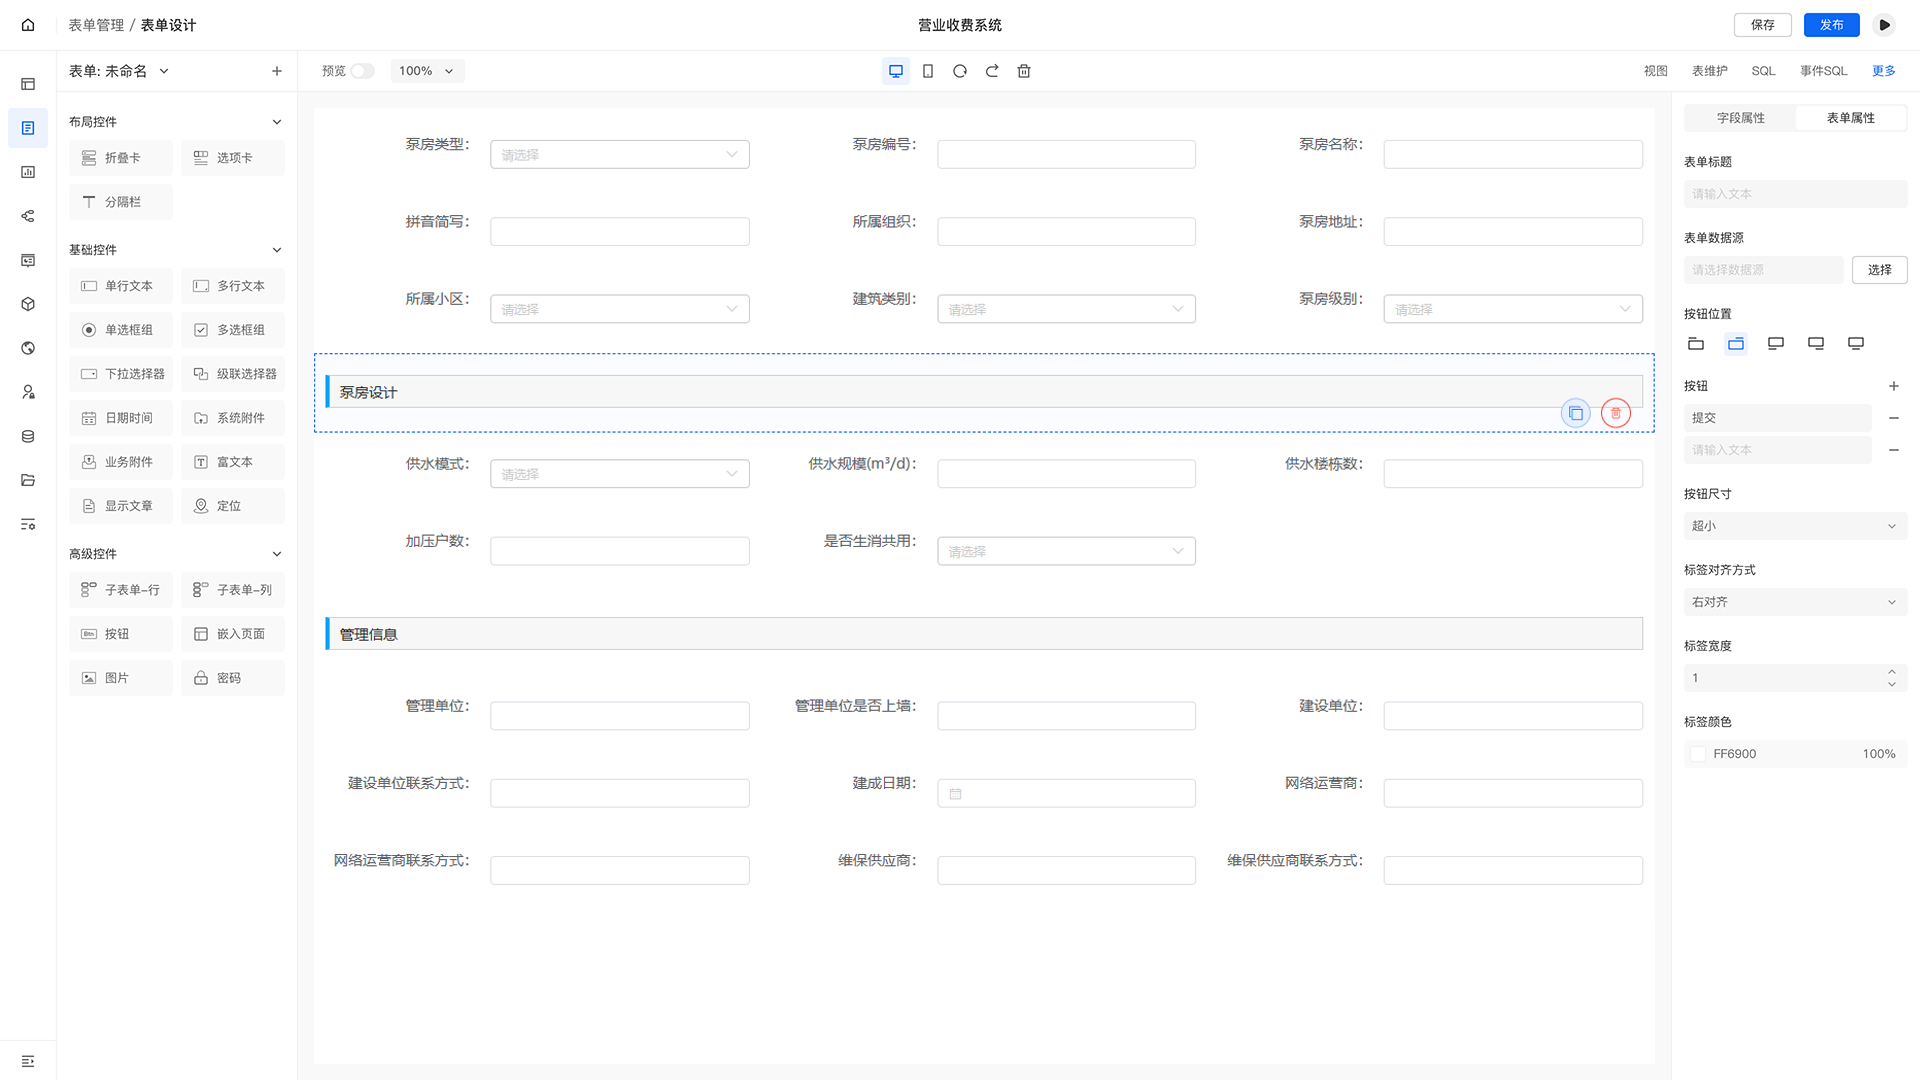Click 建成日期 date input field

1066,793
